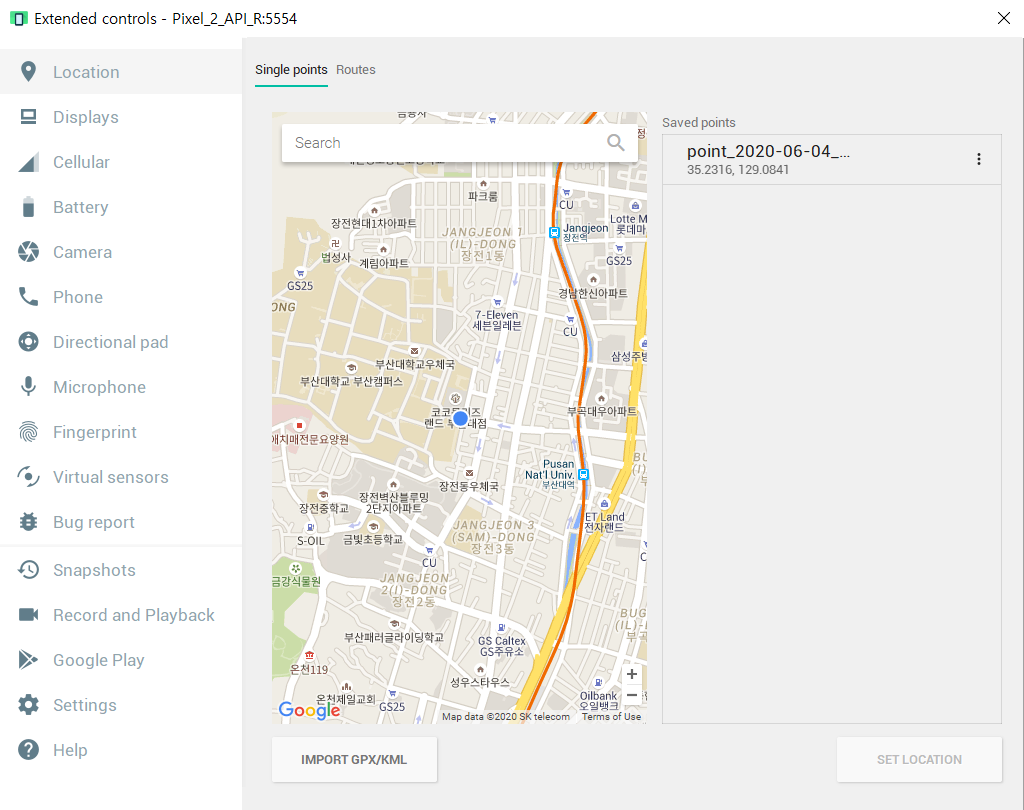The image size is (1024, 810).
Task: Open the Settings gear icon
Action: click(28, 705)
